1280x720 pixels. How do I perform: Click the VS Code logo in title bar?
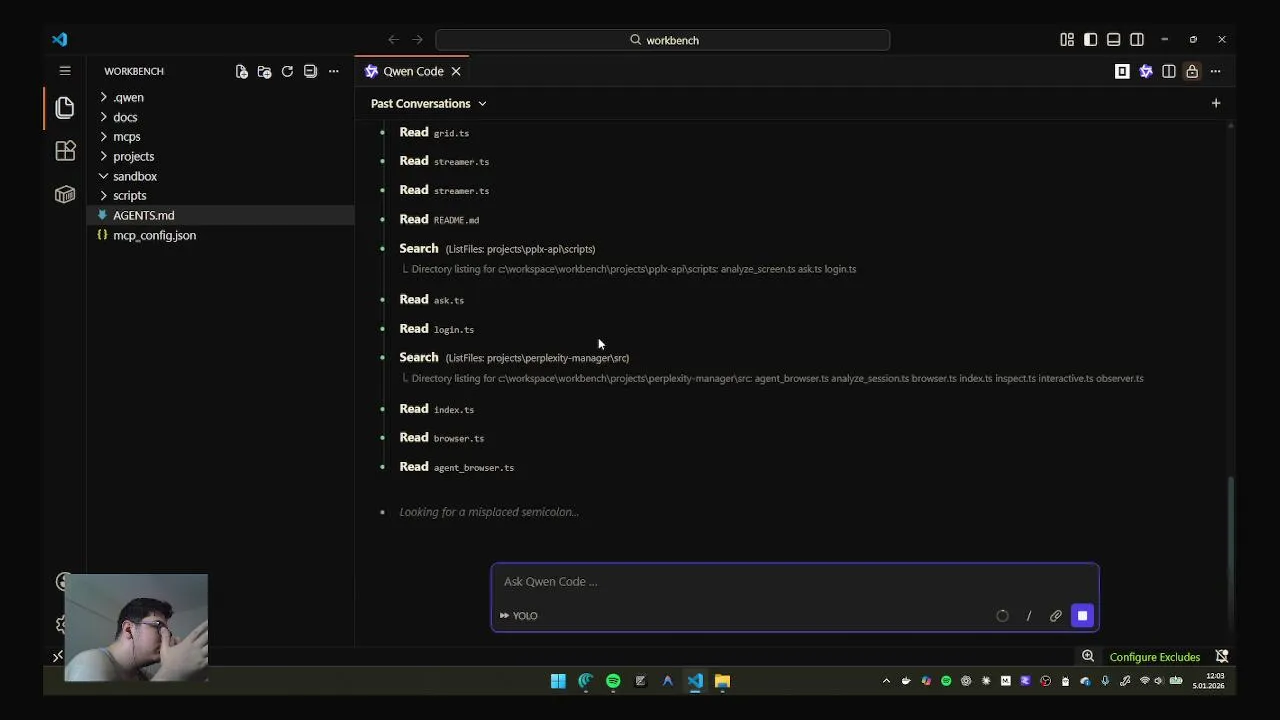click(60, 39)
